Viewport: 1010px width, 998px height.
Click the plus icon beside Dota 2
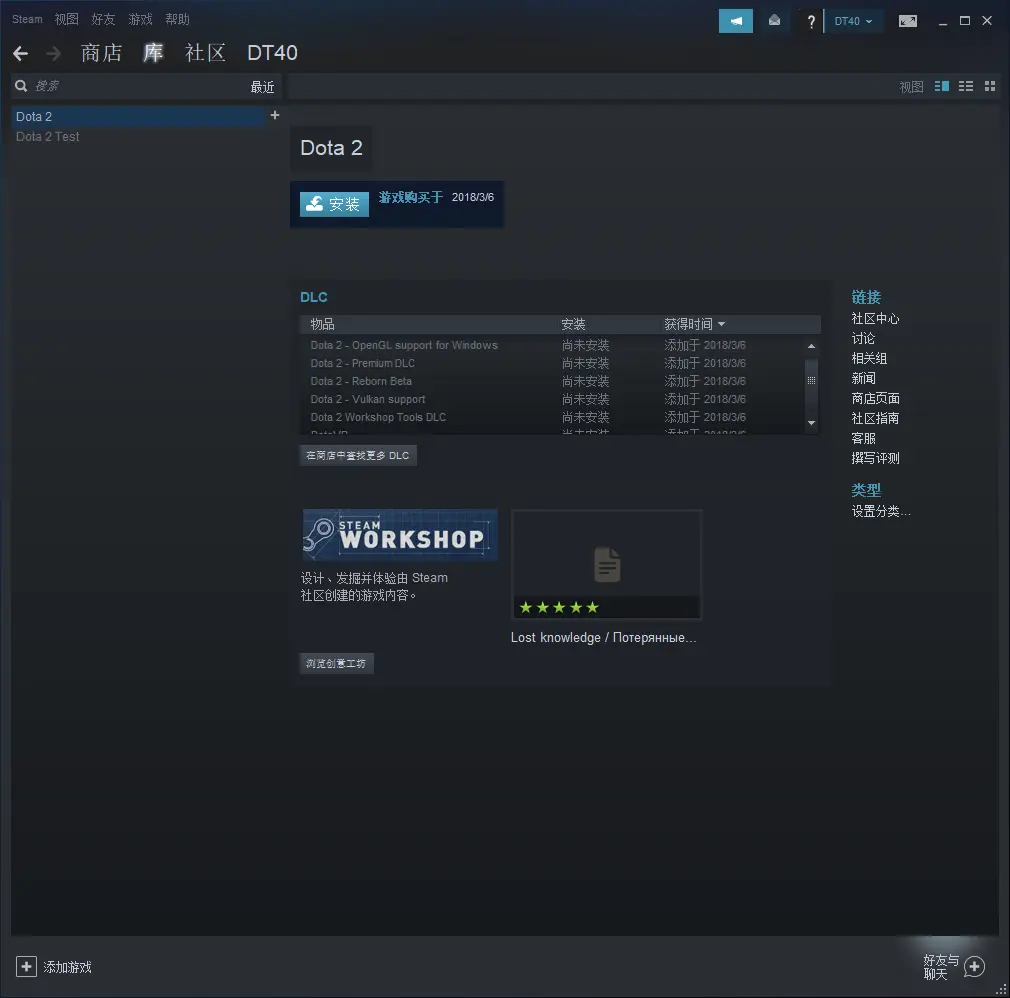[275, 116]
